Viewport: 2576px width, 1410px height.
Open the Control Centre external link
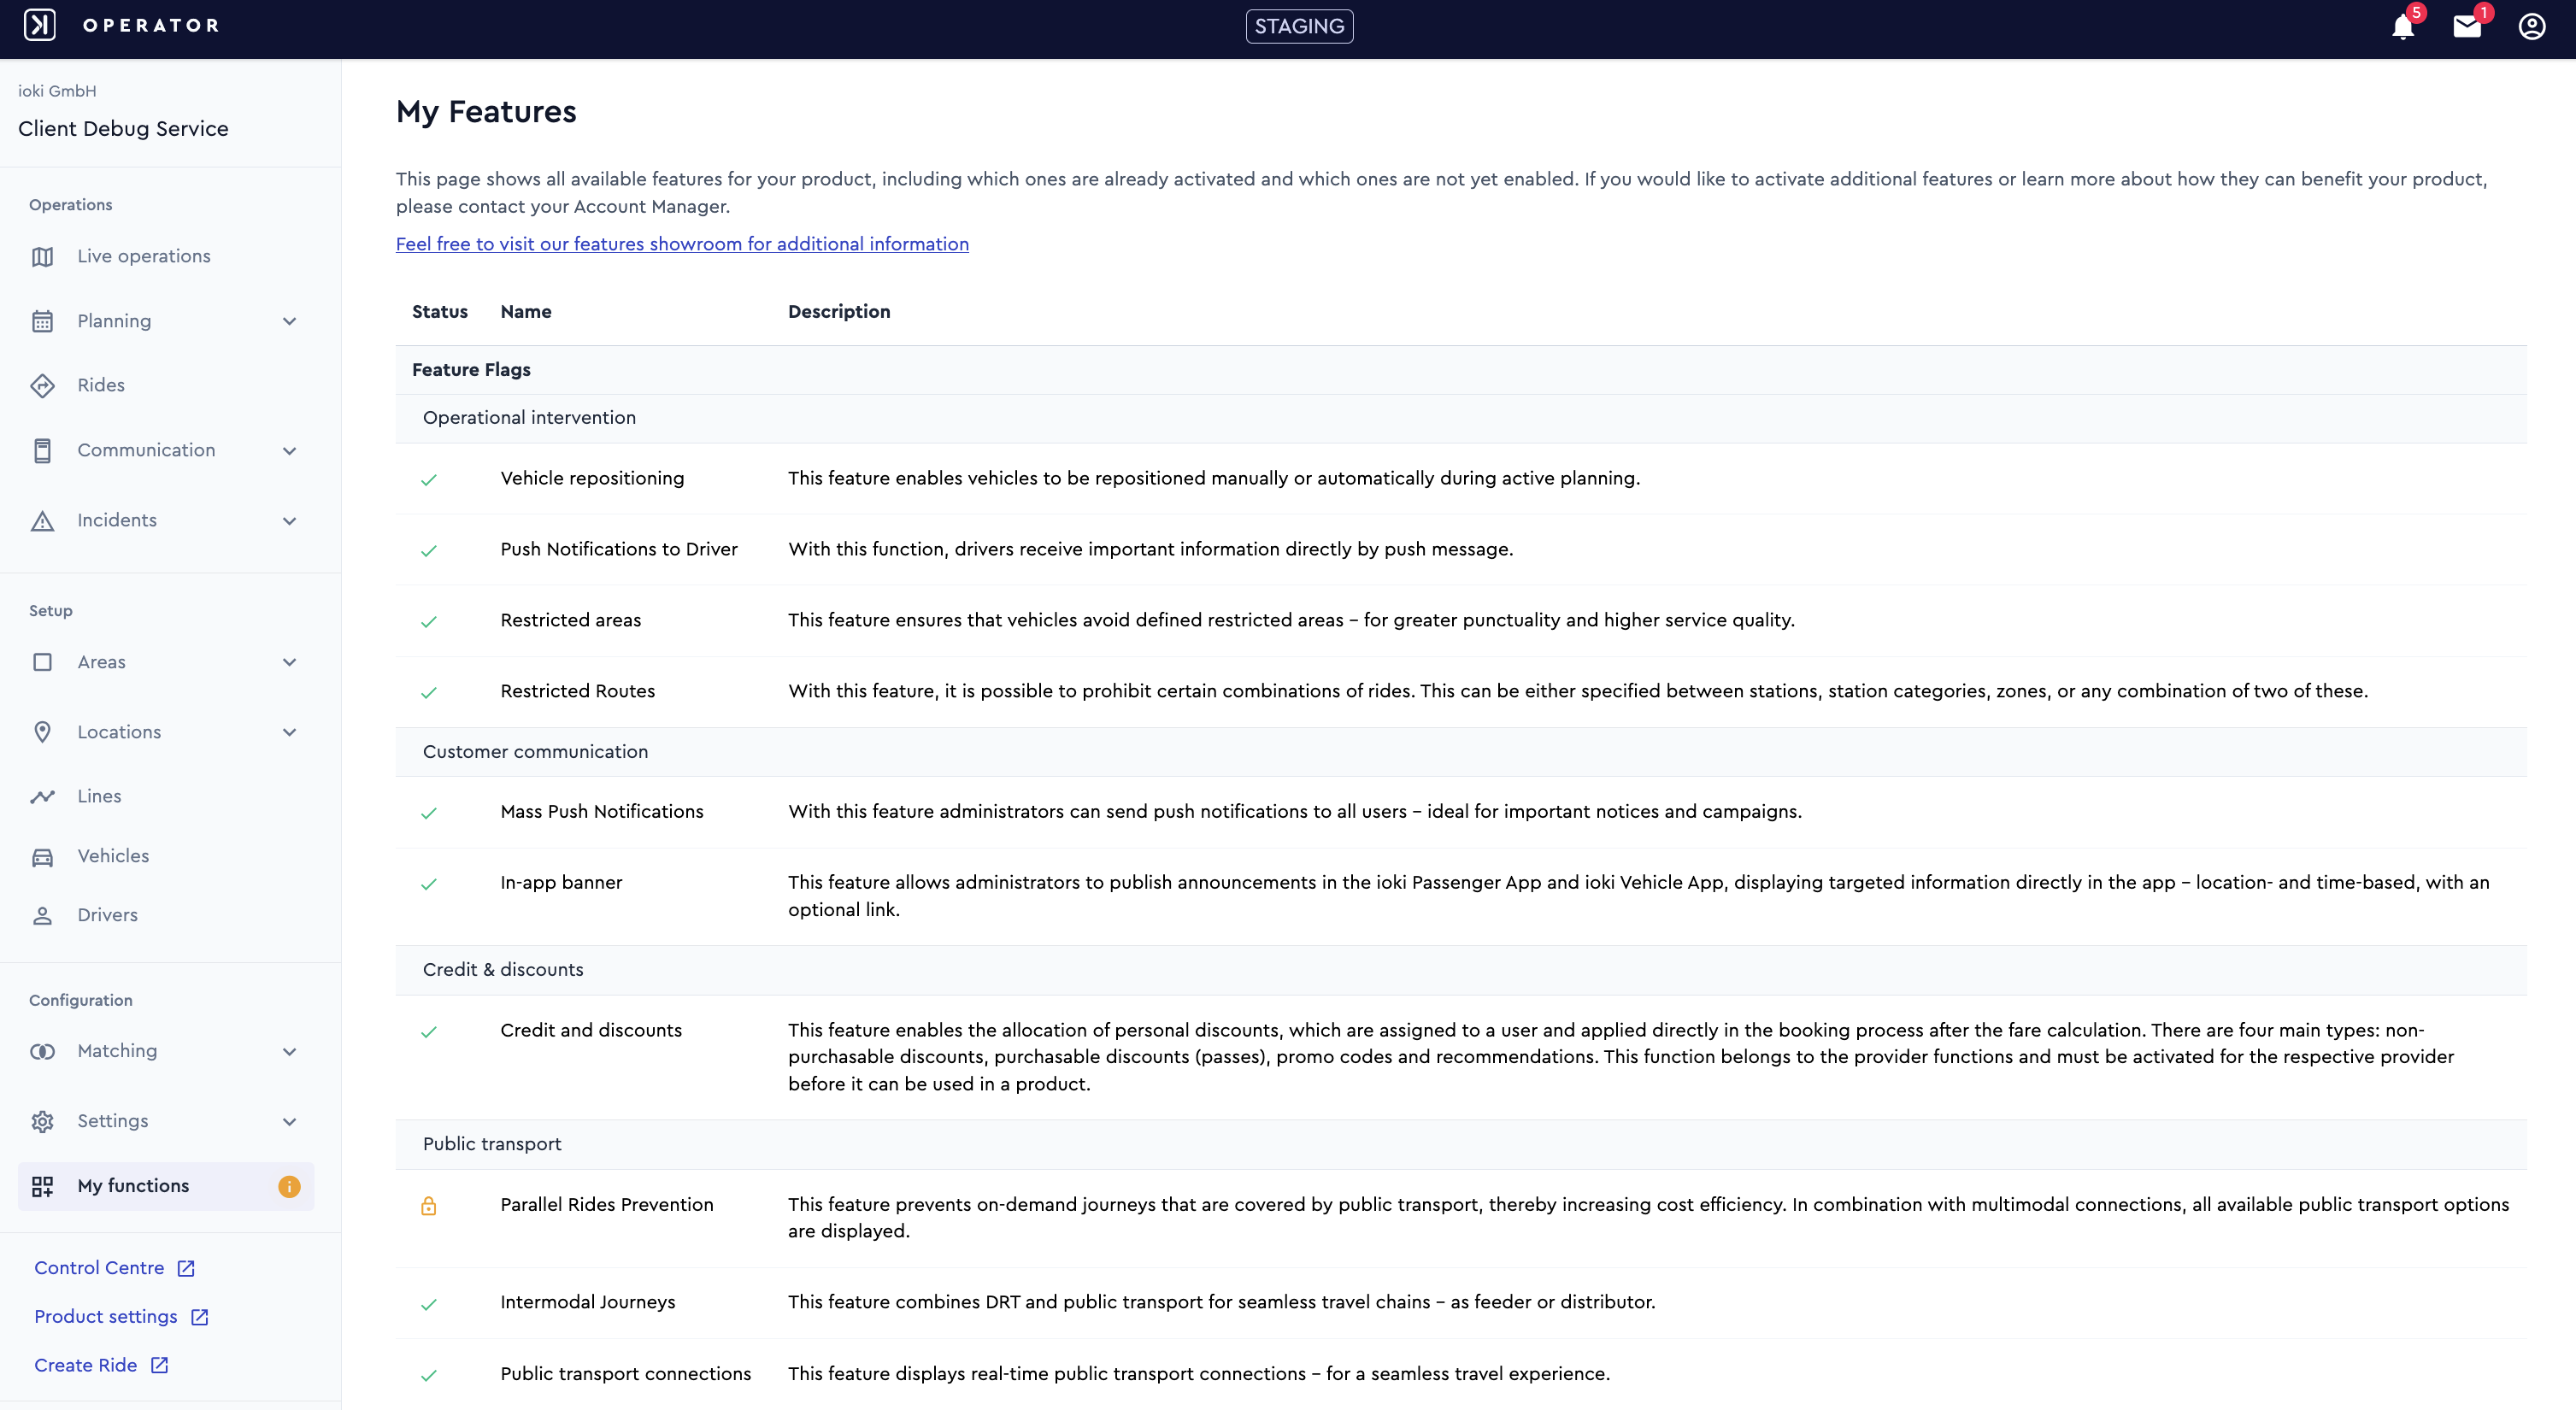pos(114,1268)
